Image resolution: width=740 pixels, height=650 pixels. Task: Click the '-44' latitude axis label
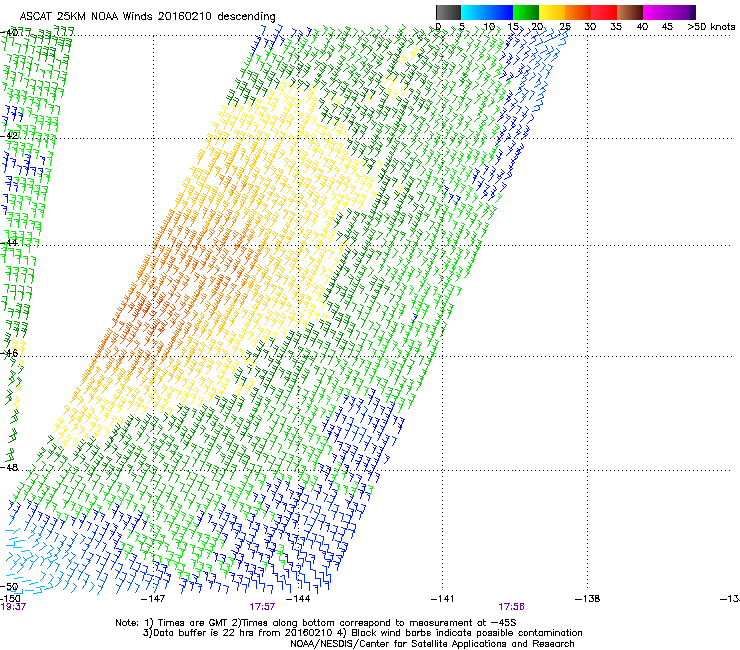9,243
